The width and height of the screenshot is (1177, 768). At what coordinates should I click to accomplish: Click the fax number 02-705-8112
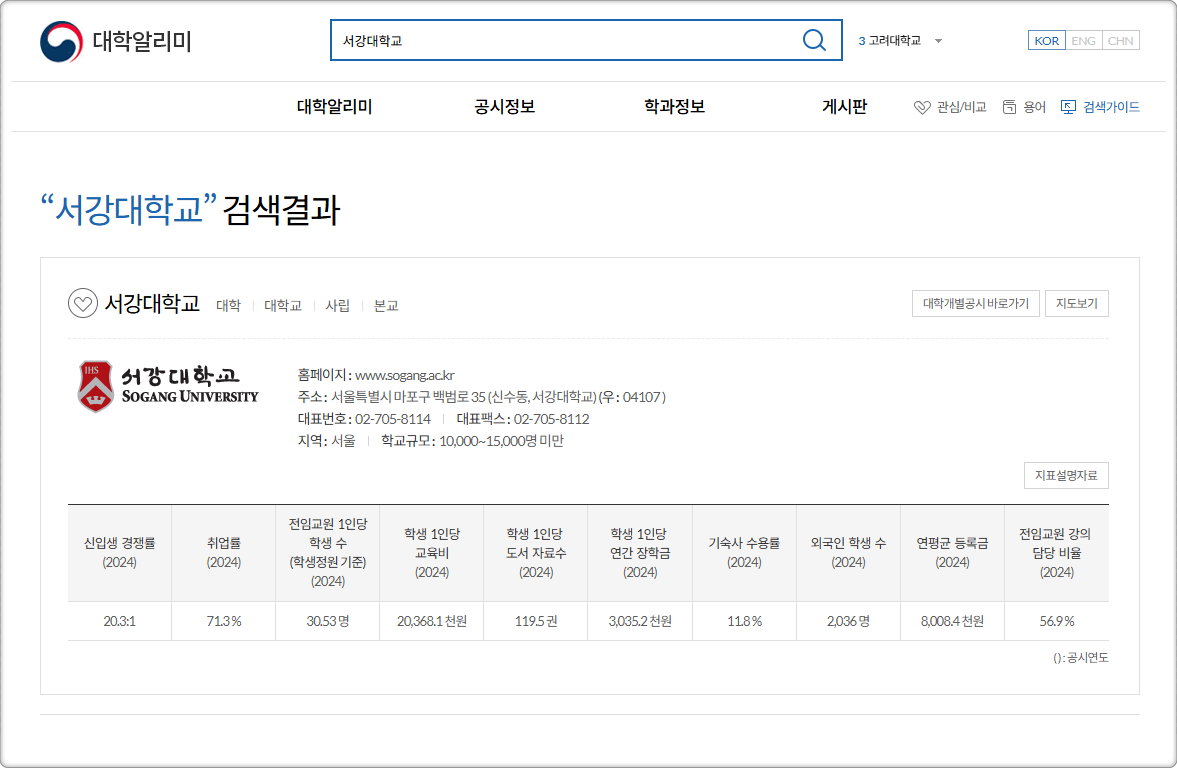[552, 419]
